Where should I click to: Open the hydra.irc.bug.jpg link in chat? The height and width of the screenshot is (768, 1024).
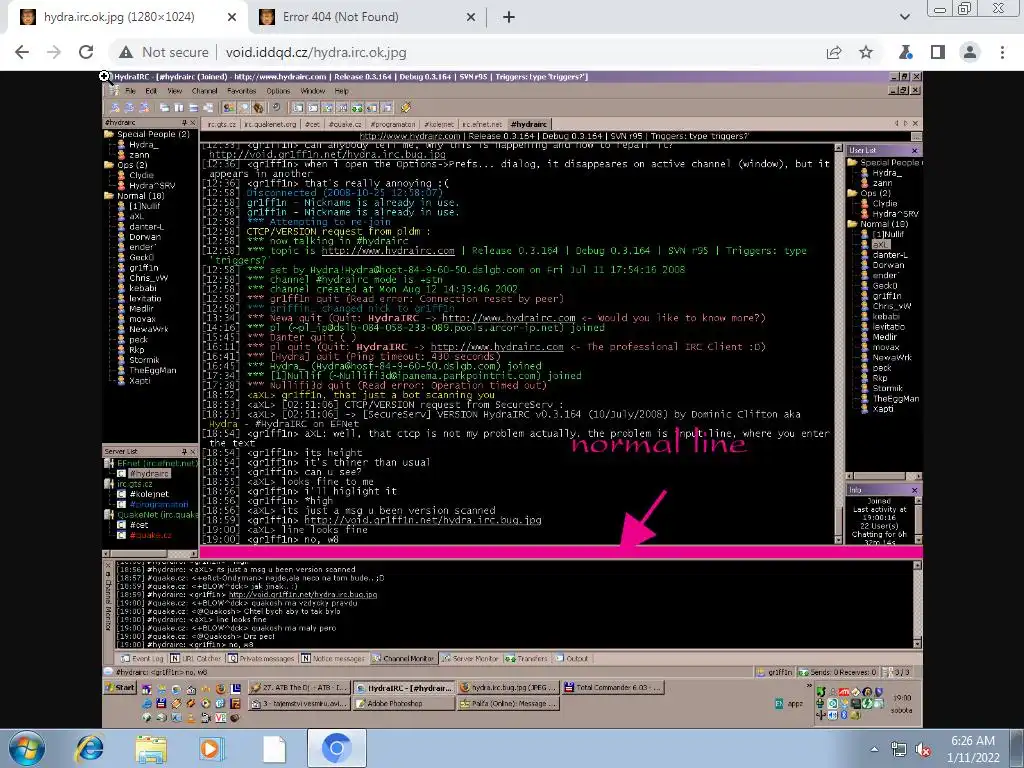pyautogui.click(x=423, y=520)
